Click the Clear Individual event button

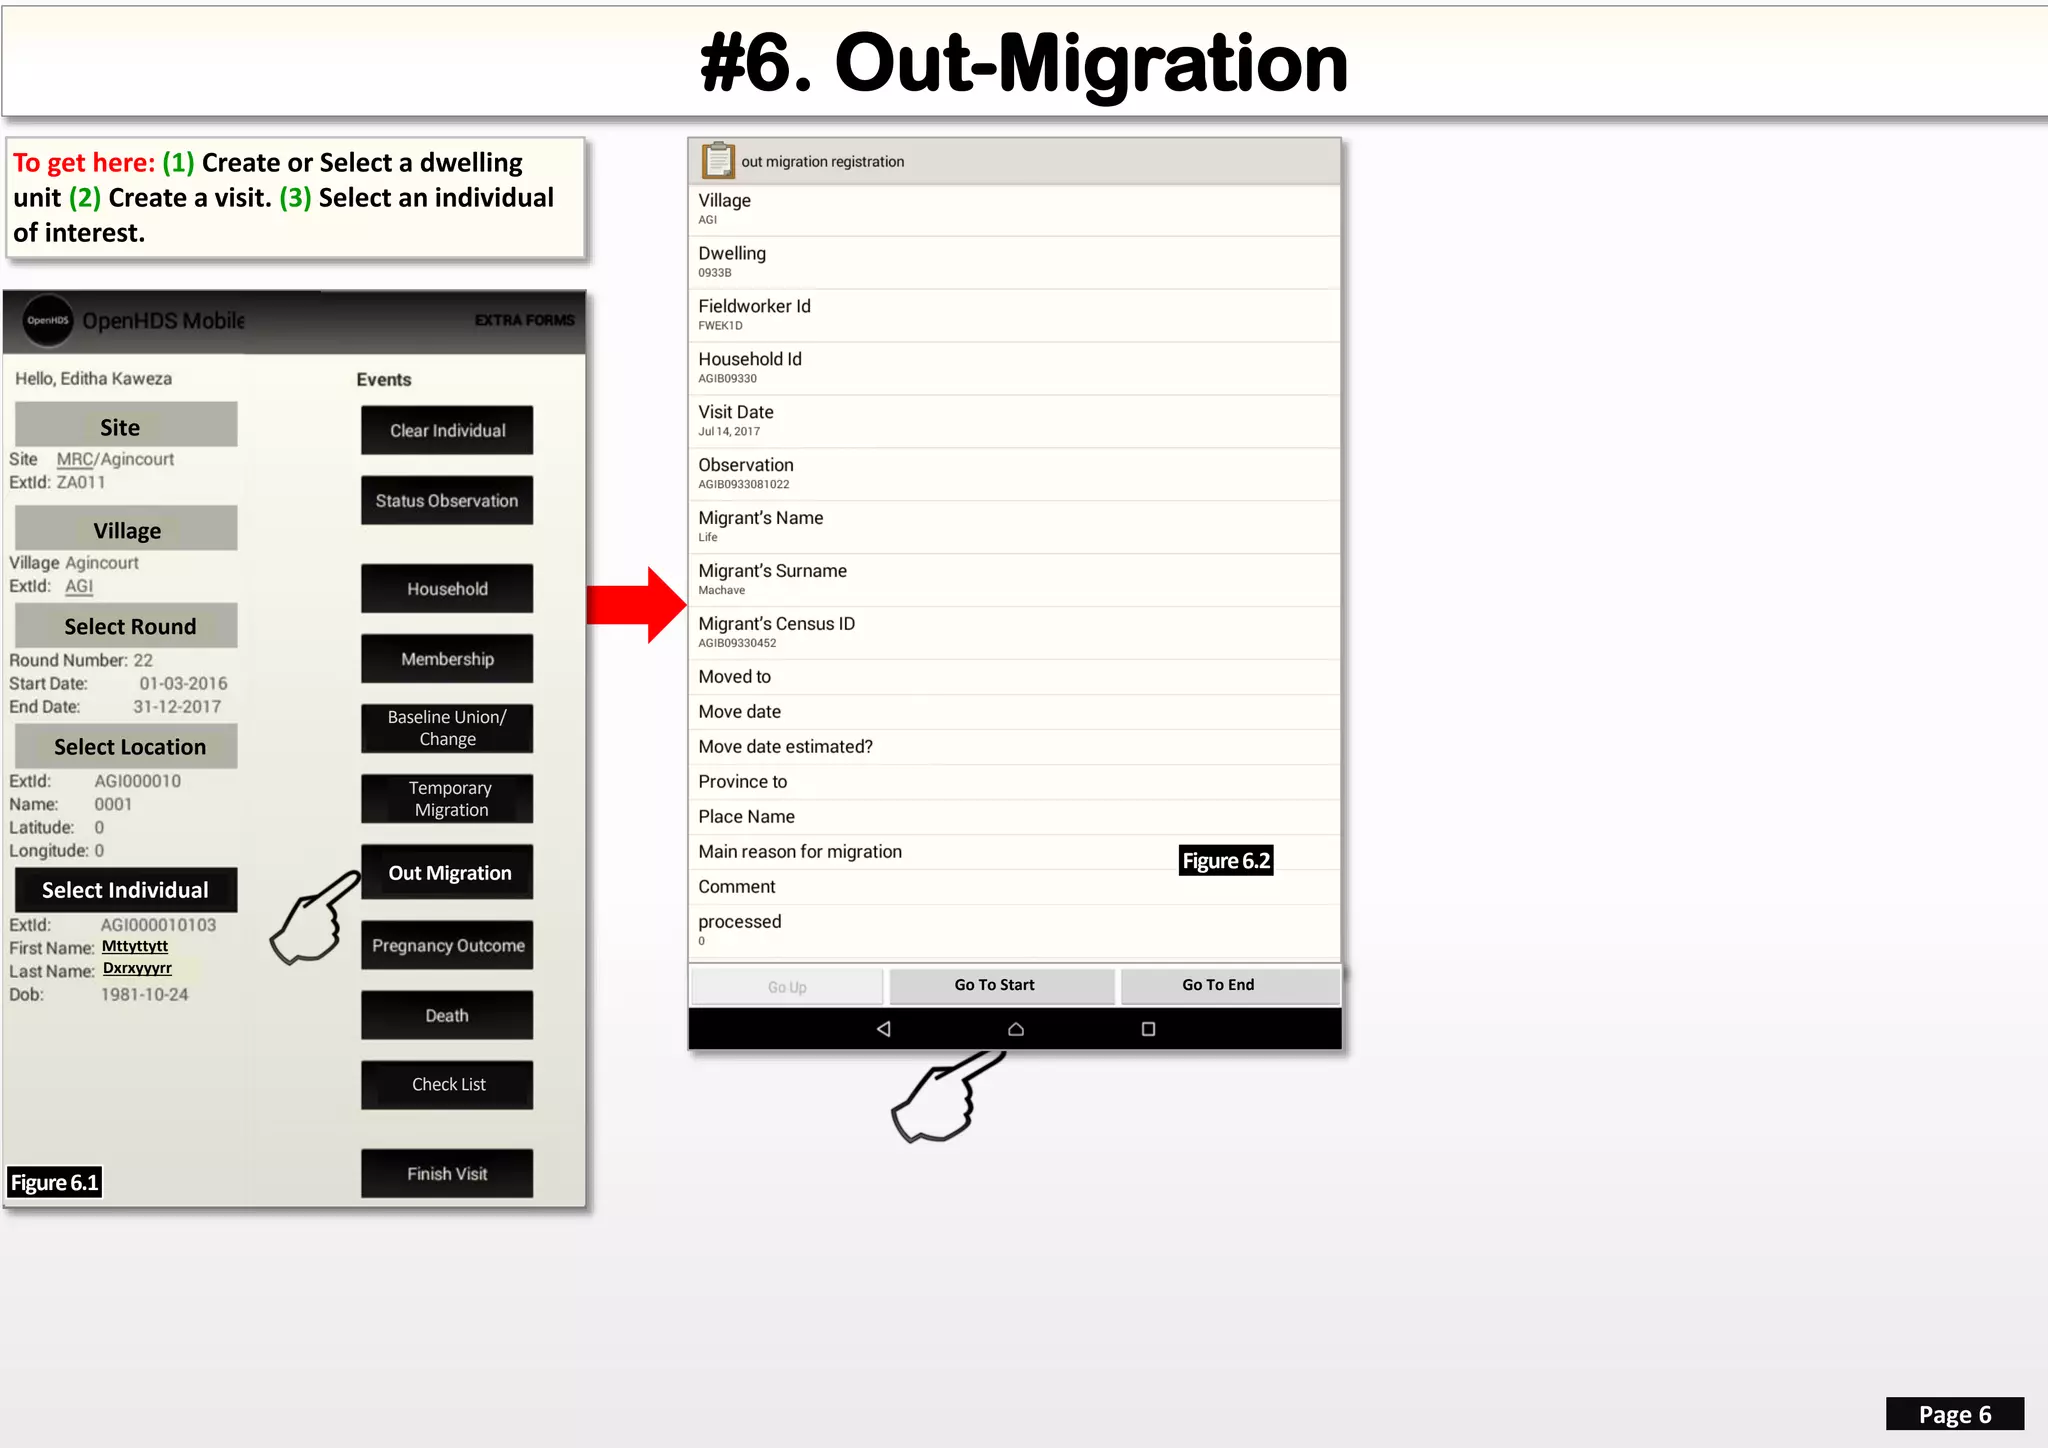click(447, 430)
